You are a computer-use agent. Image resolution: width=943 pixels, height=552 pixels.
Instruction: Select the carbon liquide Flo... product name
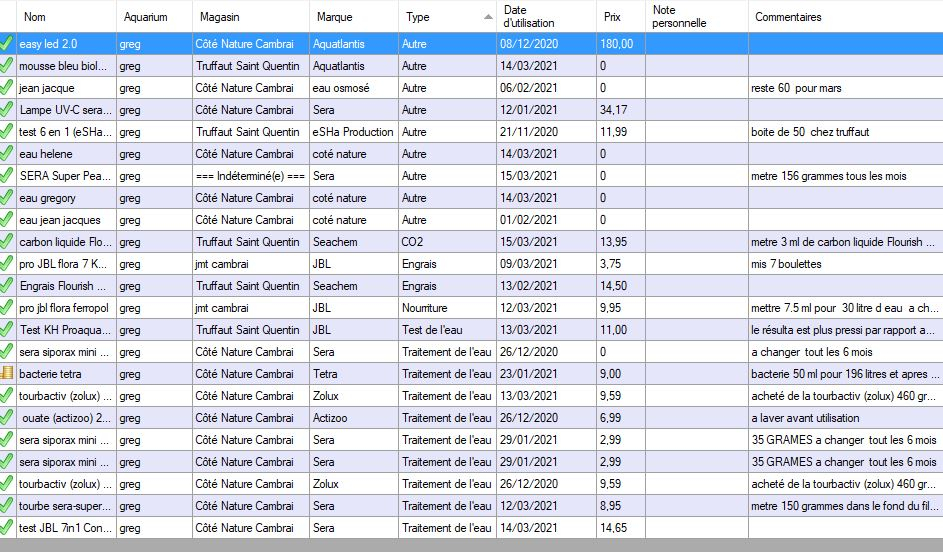66,242
